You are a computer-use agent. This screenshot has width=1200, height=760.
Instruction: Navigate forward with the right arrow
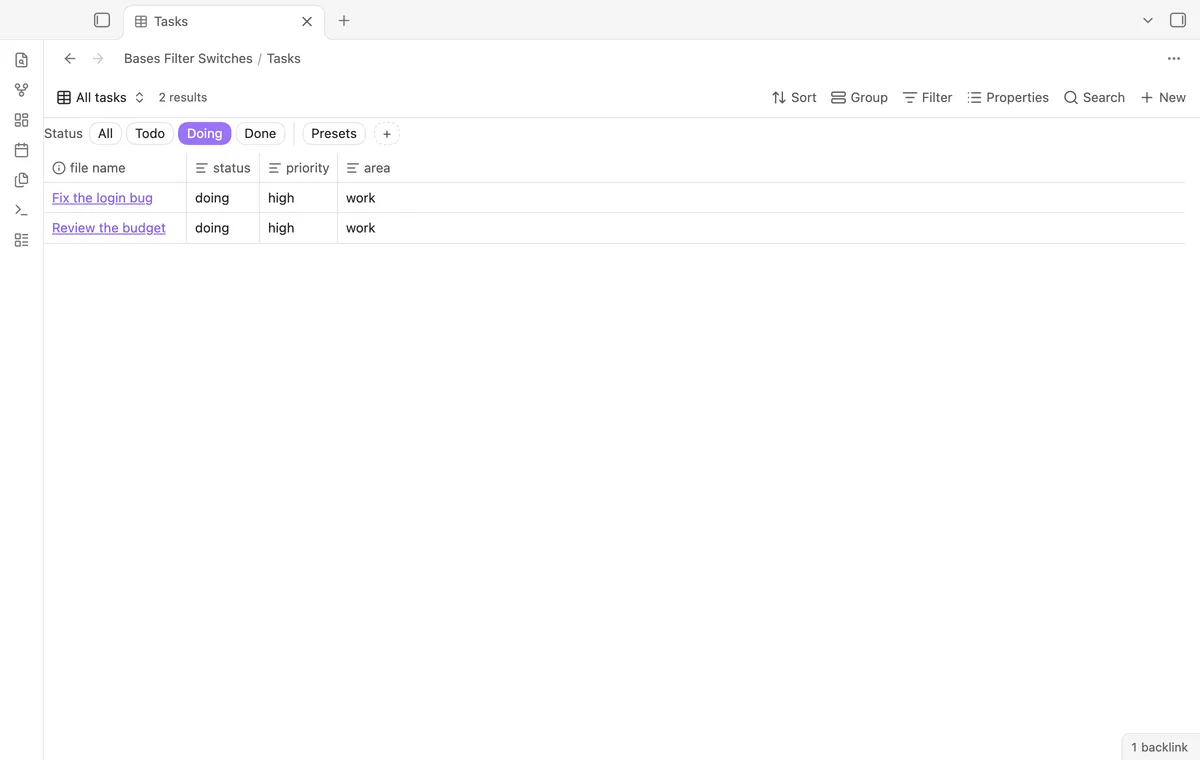coord(98,58)
